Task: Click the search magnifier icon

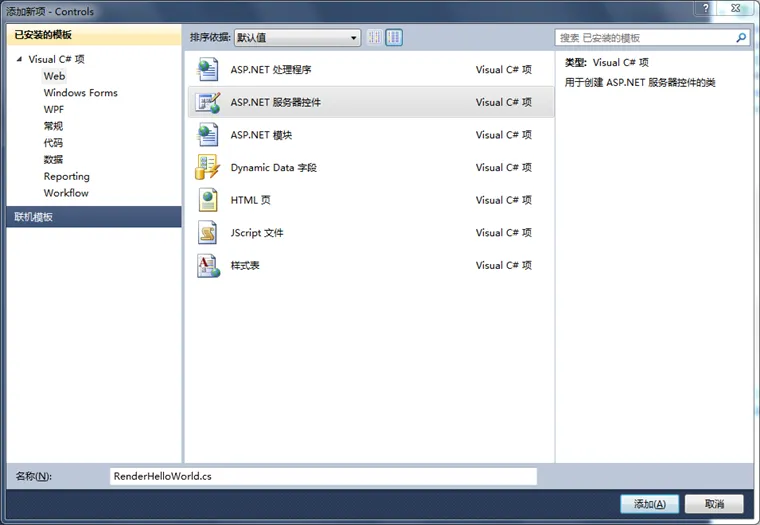Action: point(741,38)
